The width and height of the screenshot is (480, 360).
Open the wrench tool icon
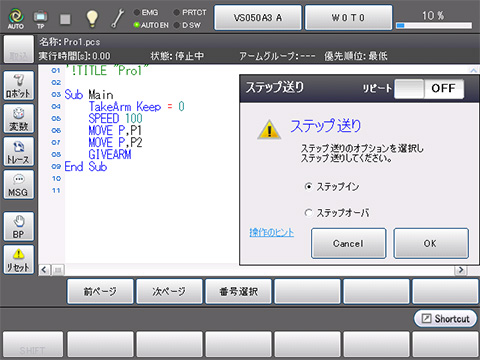tap(117, 18)
